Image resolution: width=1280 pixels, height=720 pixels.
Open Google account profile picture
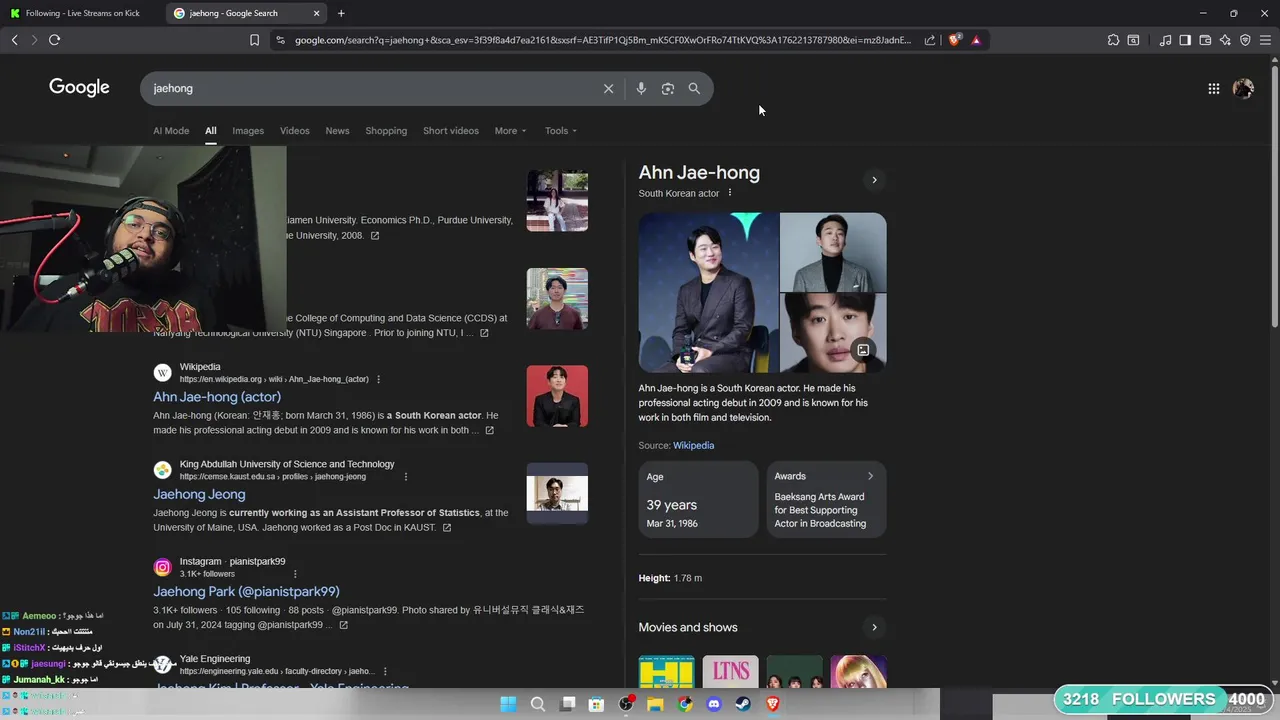[1243, 88]
